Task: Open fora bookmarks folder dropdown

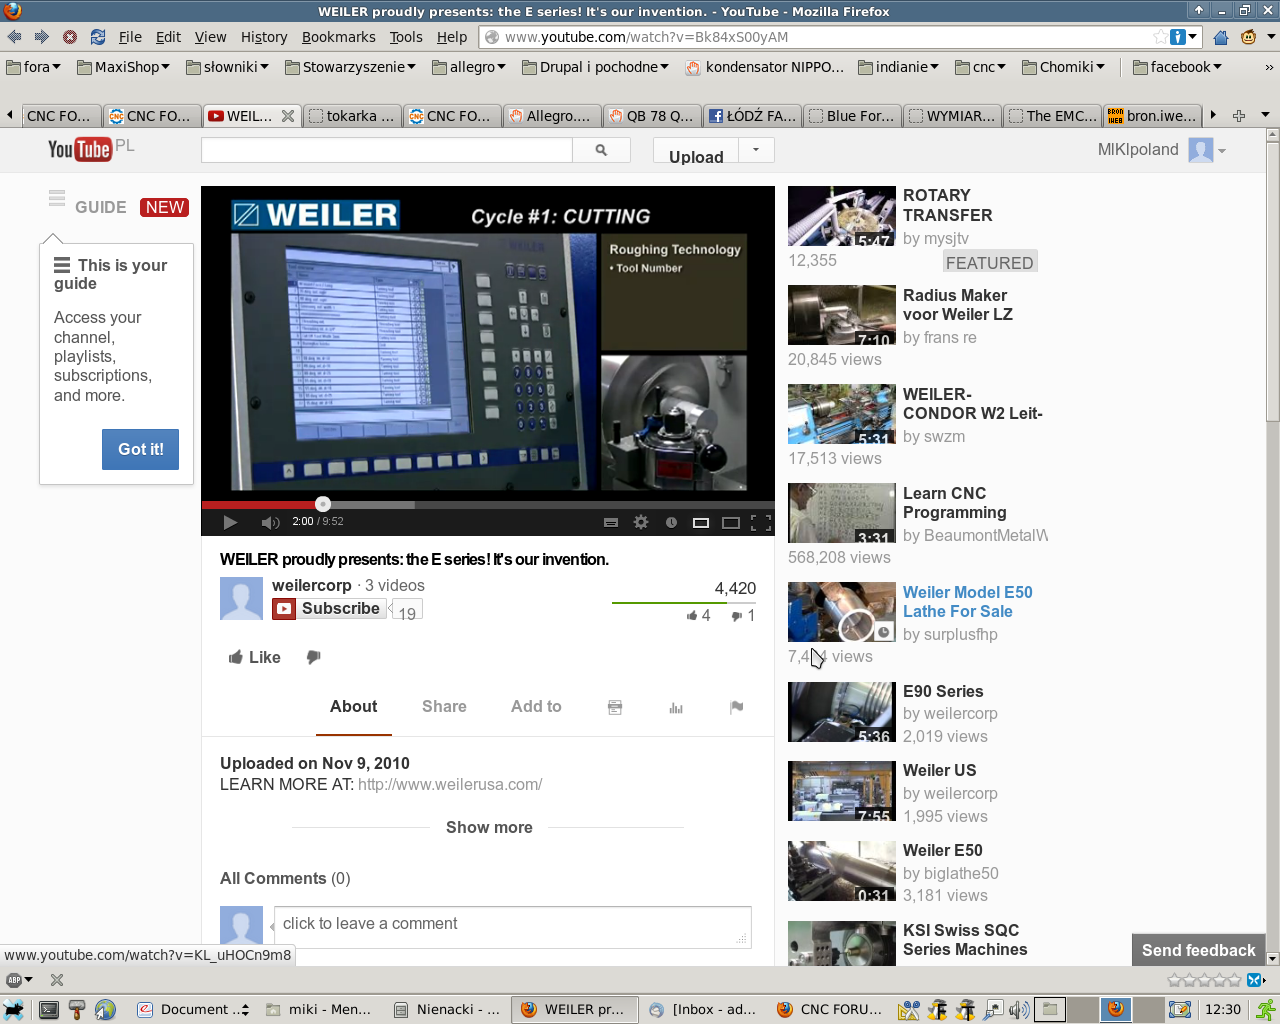Action: [x=34, y=67]
